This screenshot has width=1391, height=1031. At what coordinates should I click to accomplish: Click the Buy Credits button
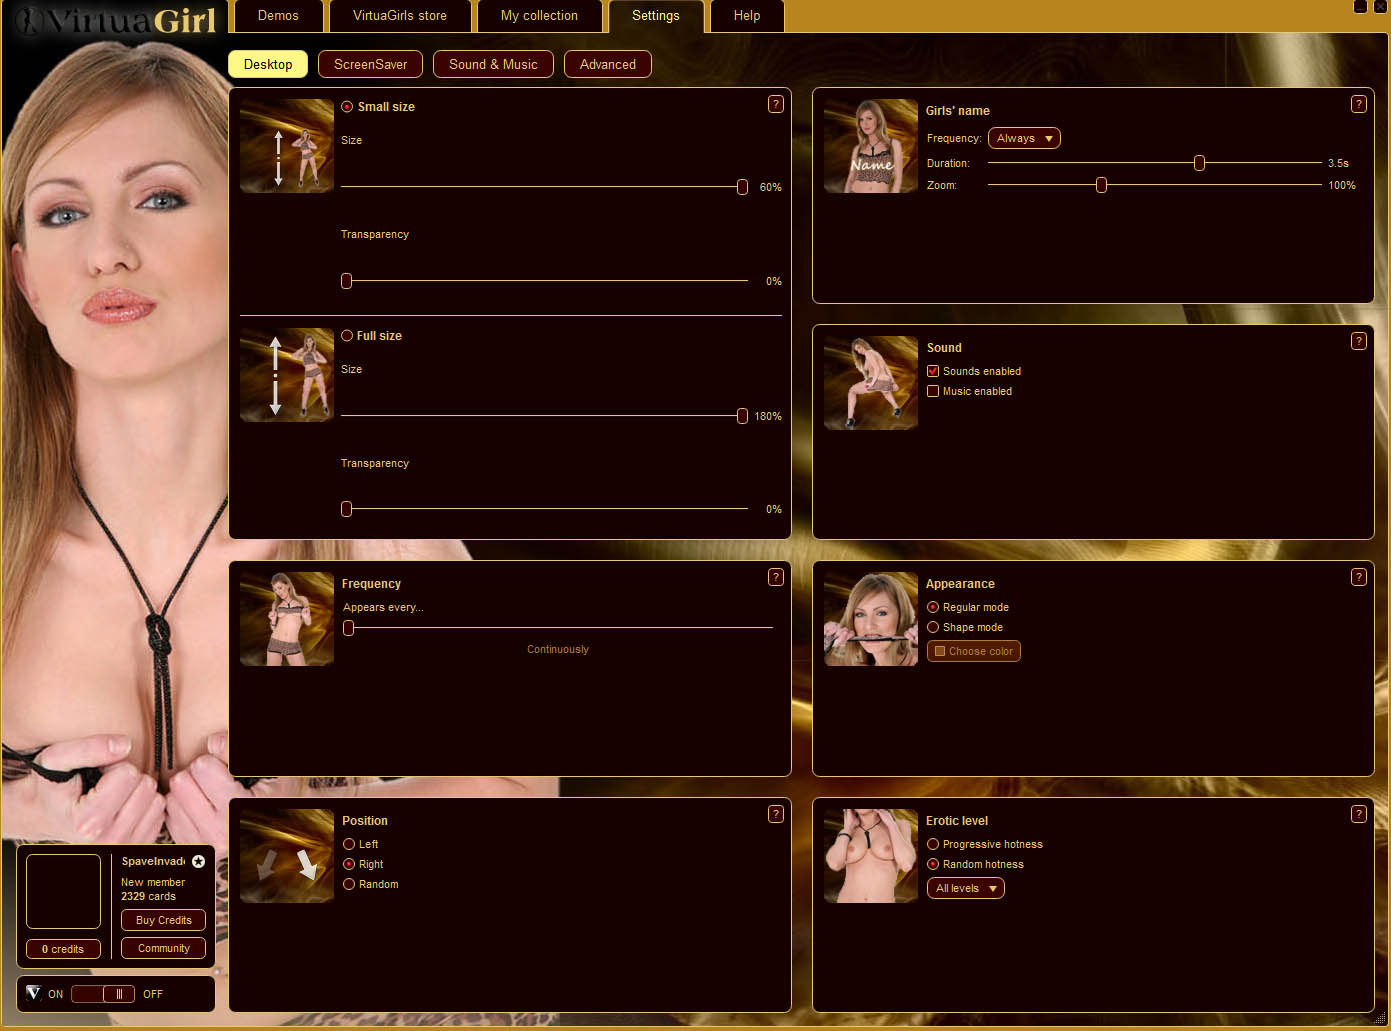(x=163, y=920)
